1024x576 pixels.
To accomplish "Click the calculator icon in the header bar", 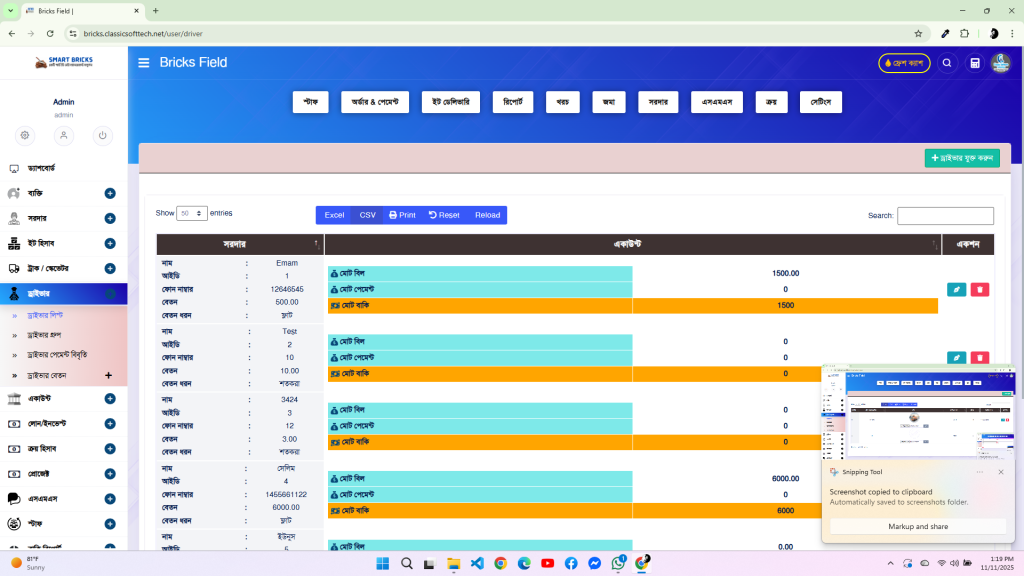I will click(974, 62).
